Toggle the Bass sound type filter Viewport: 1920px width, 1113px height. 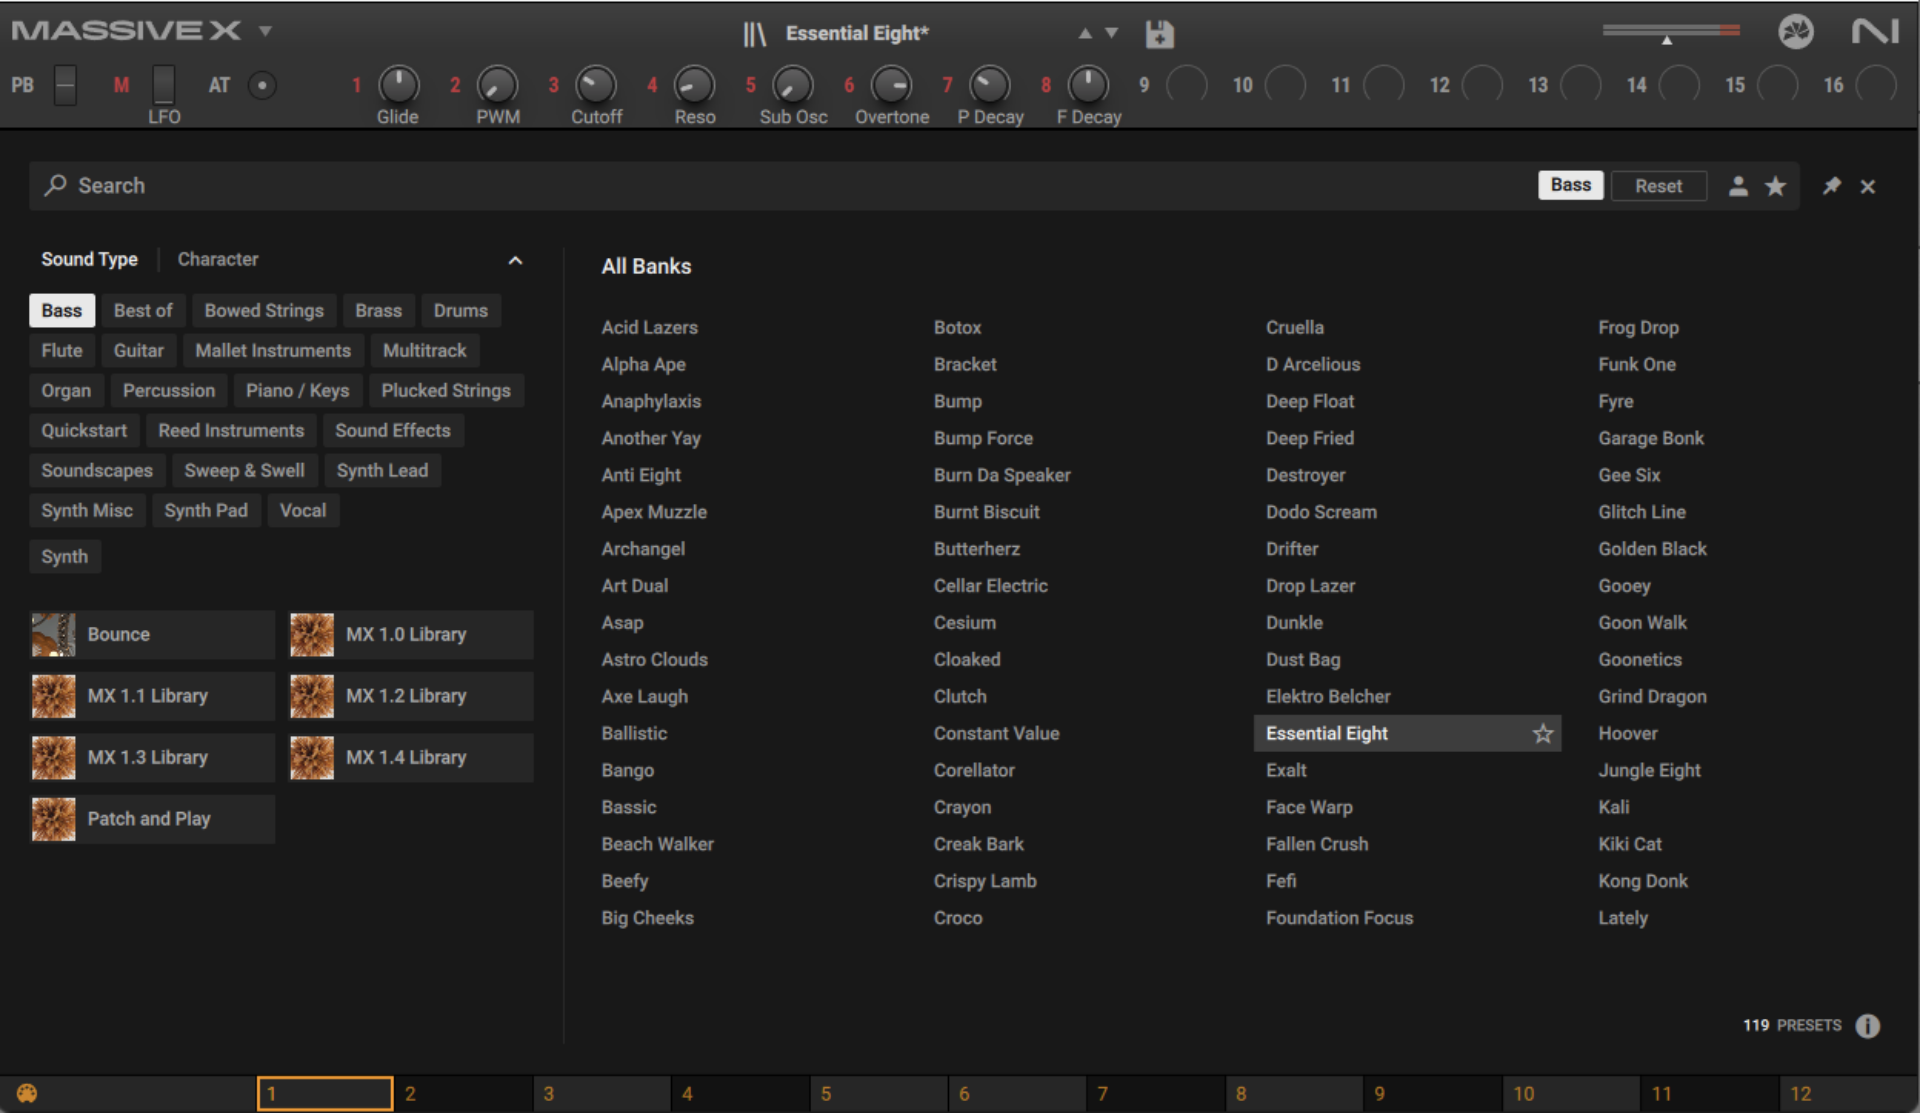pyautogui.click(x=62, y=310)
